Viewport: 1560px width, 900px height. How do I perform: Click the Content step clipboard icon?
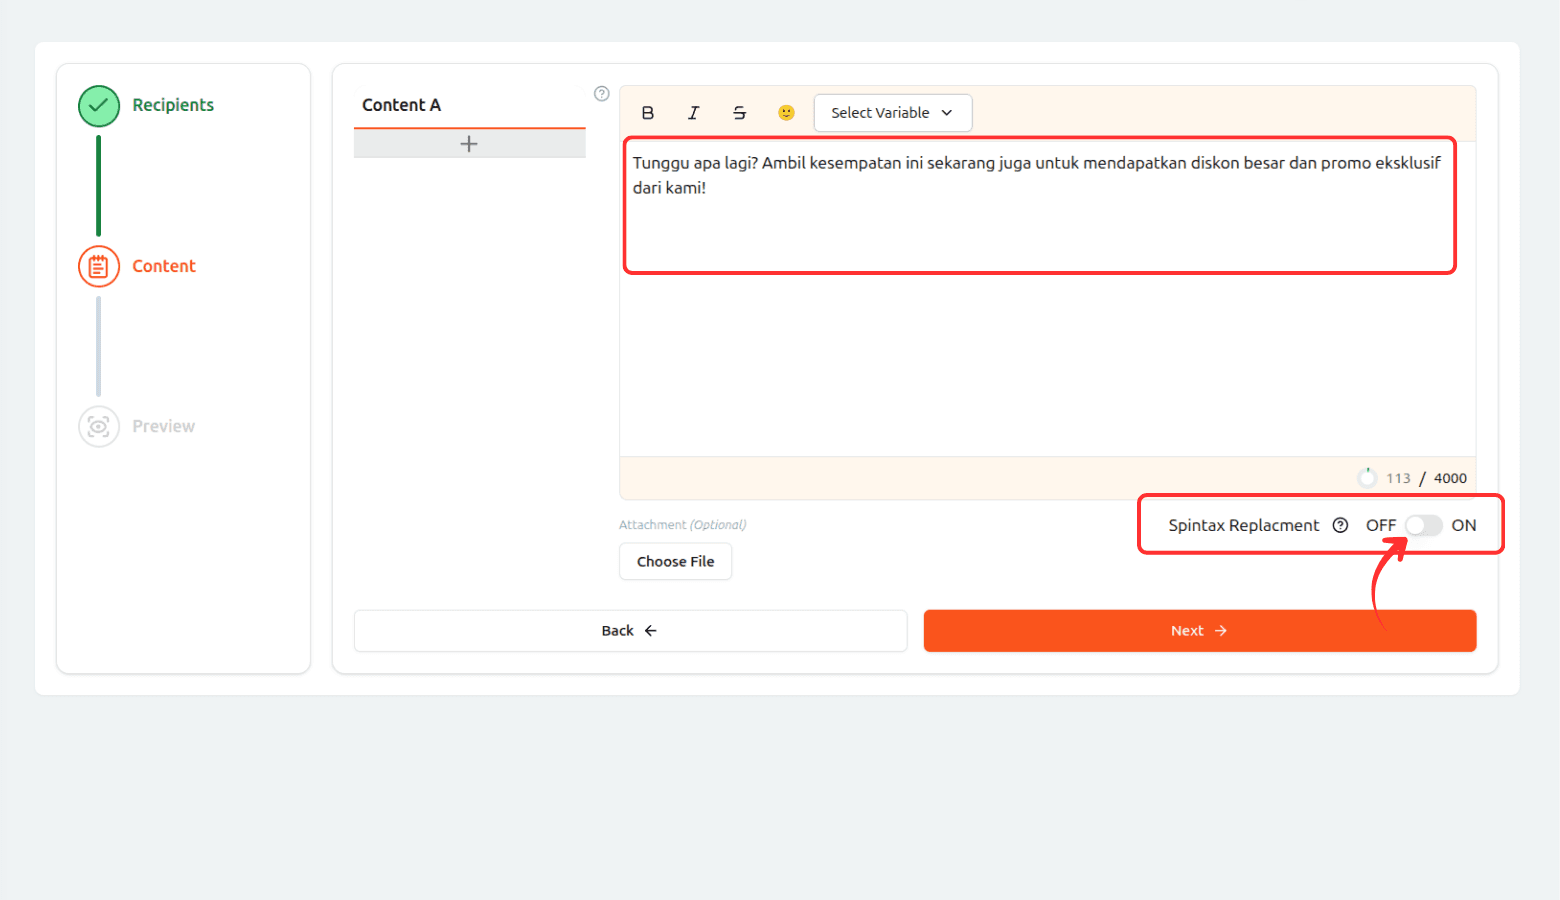[99, 266]
